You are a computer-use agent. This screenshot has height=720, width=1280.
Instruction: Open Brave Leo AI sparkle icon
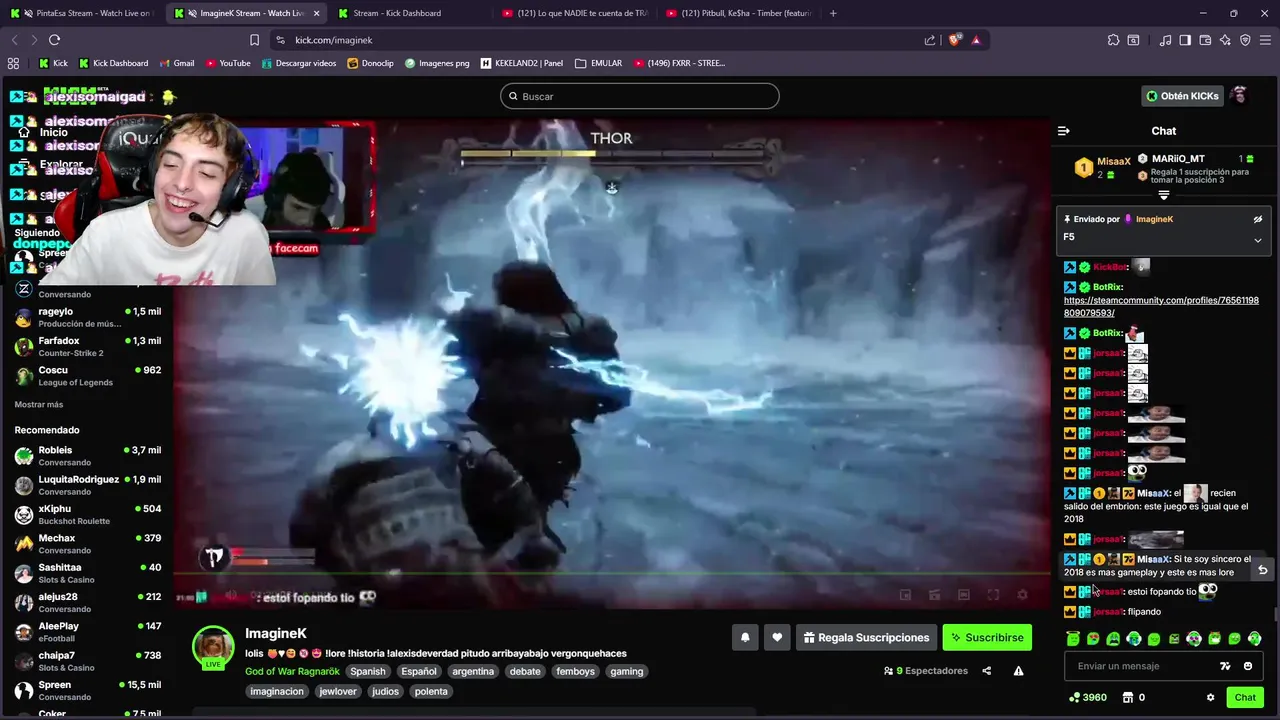pyautogui.click(x=1225, y=40)
